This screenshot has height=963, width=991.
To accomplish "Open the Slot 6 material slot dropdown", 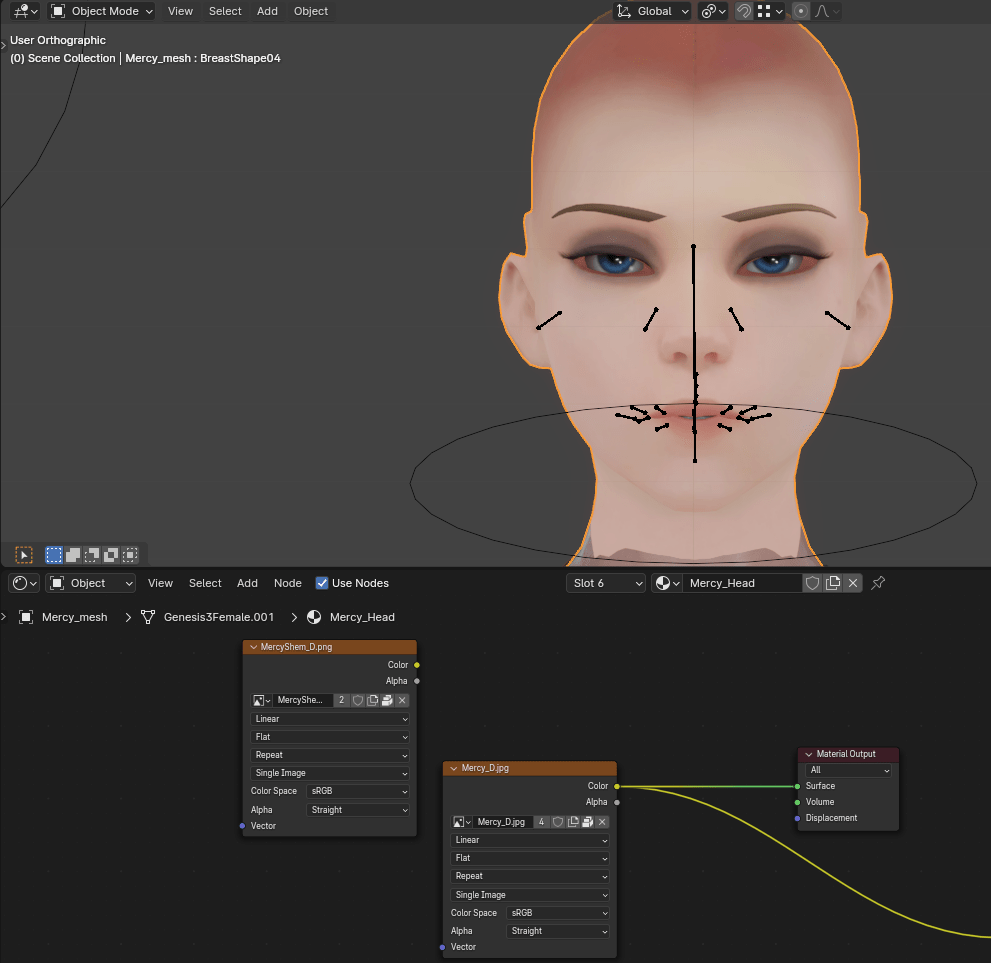I will [605, 582].
